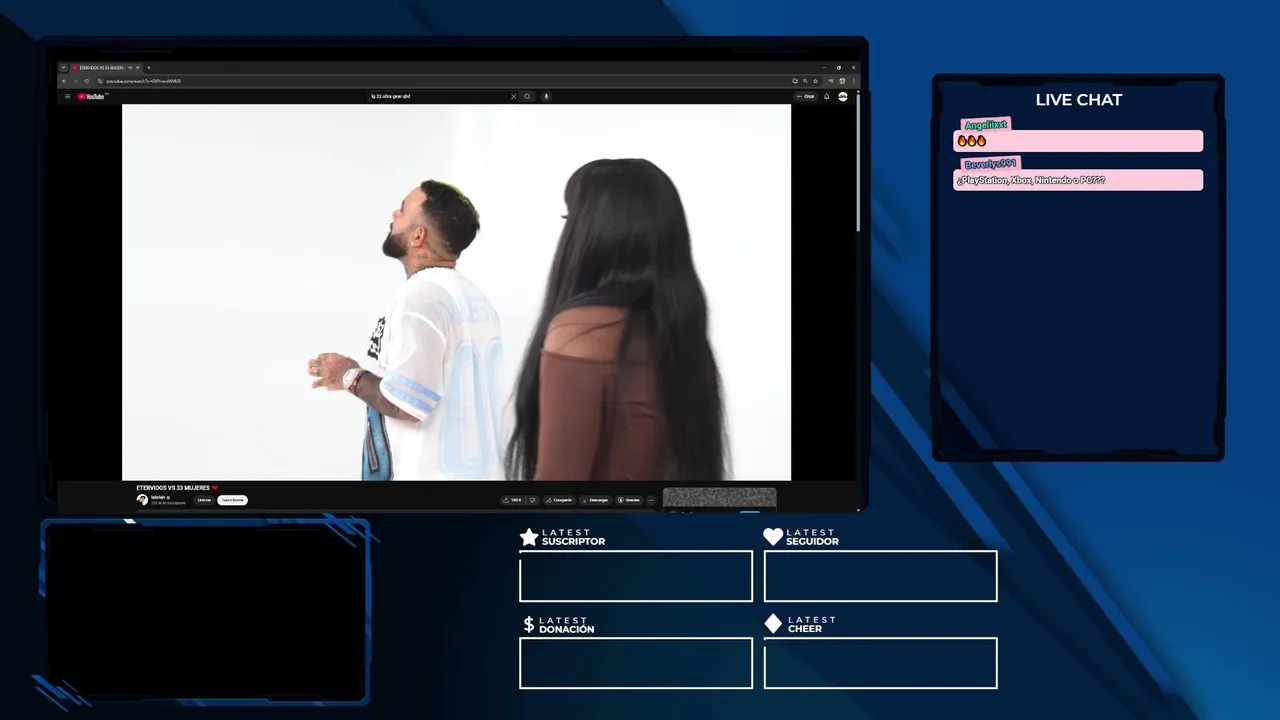Go back using browser back arrow
This screenshot has height=720, width=1280.
point(64,81)
